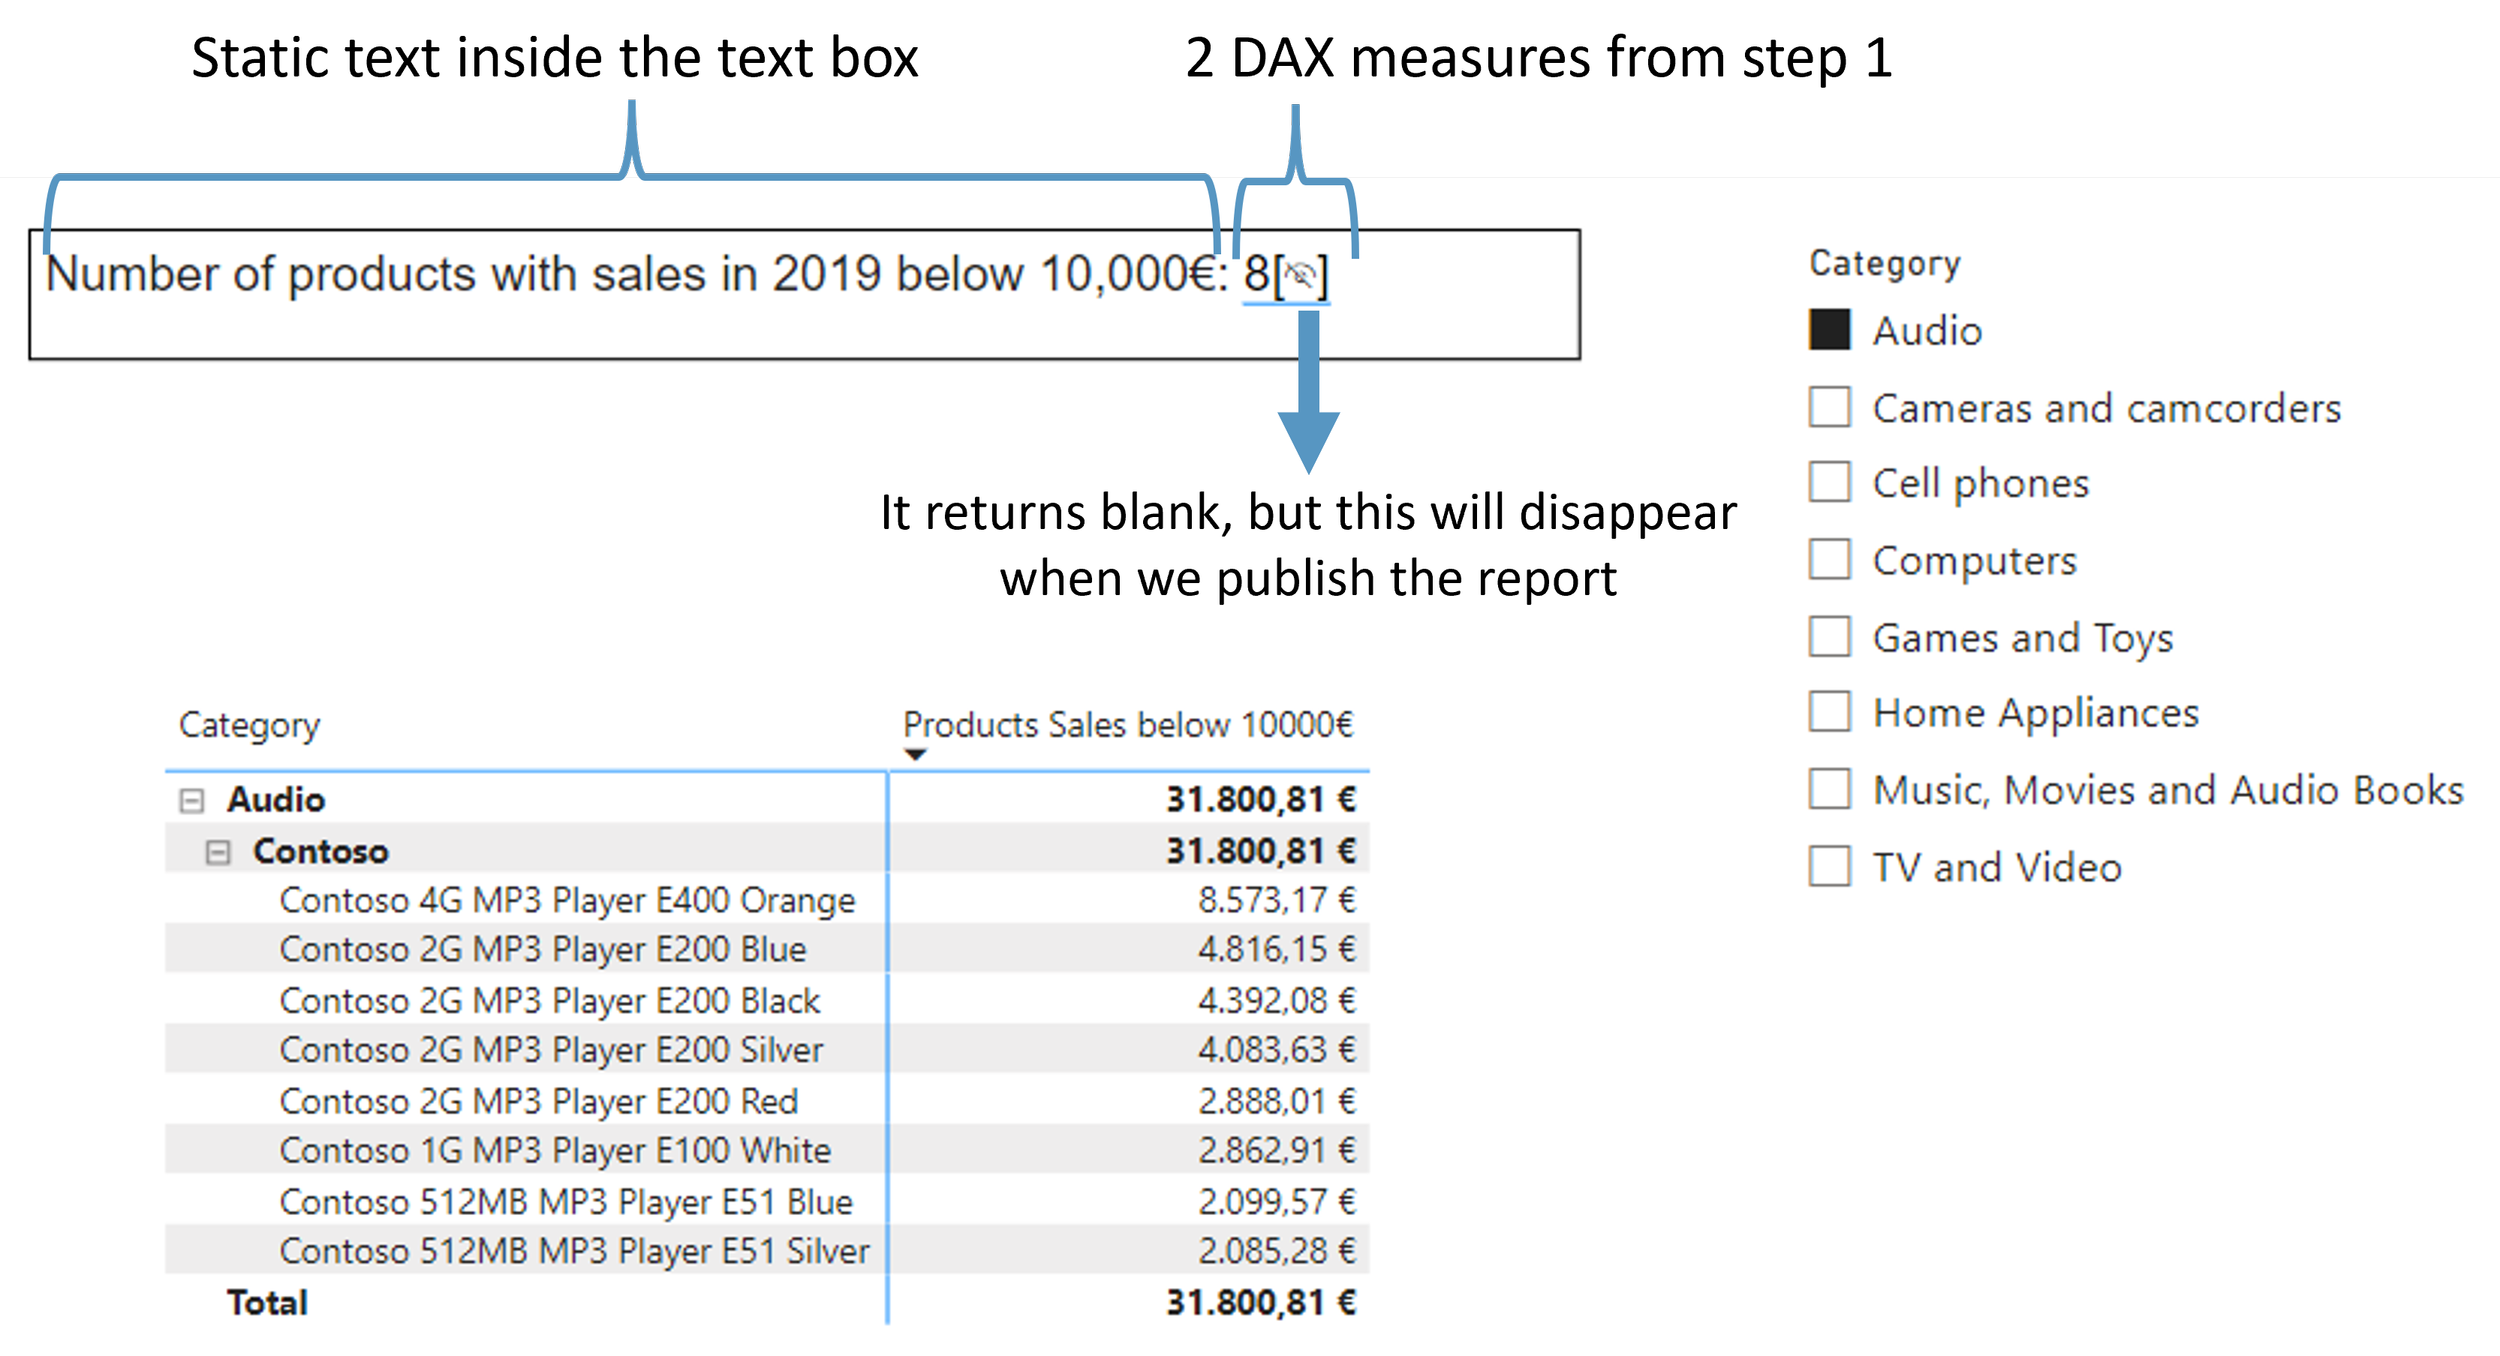Click the Category column header in the matrix
2500x1356 pixels.
[249, 724]
